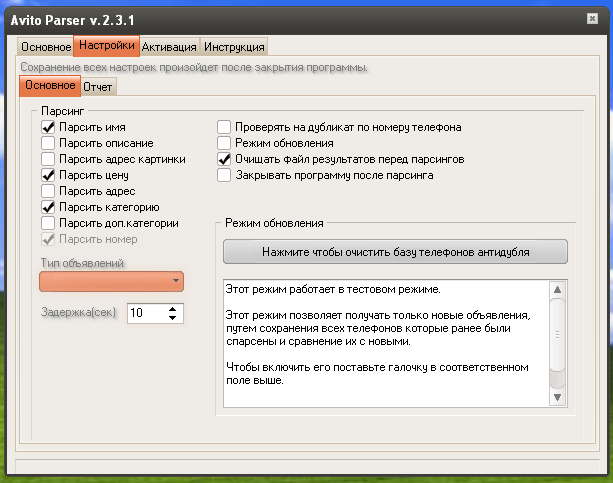
Task: Toggle Парсить цену checkbox
Action: click(x=47, y=175)
